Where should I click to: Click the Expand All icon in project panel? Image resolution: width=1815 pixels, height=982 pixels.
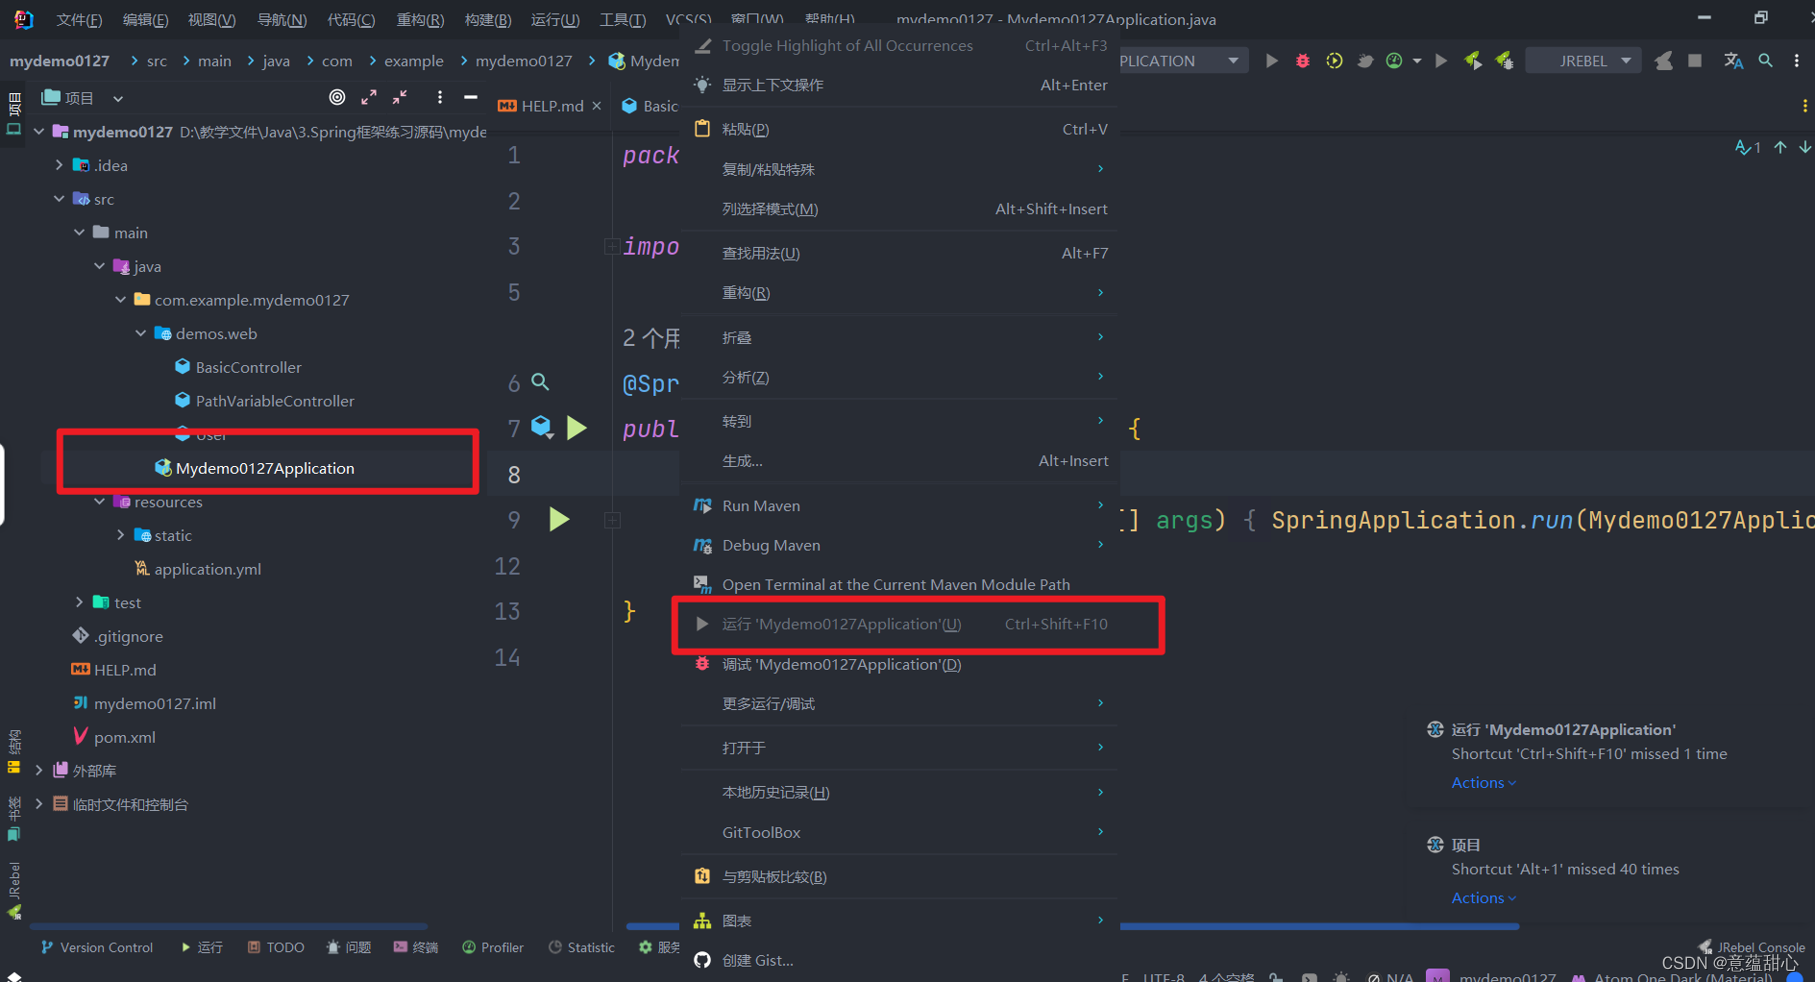369,97
